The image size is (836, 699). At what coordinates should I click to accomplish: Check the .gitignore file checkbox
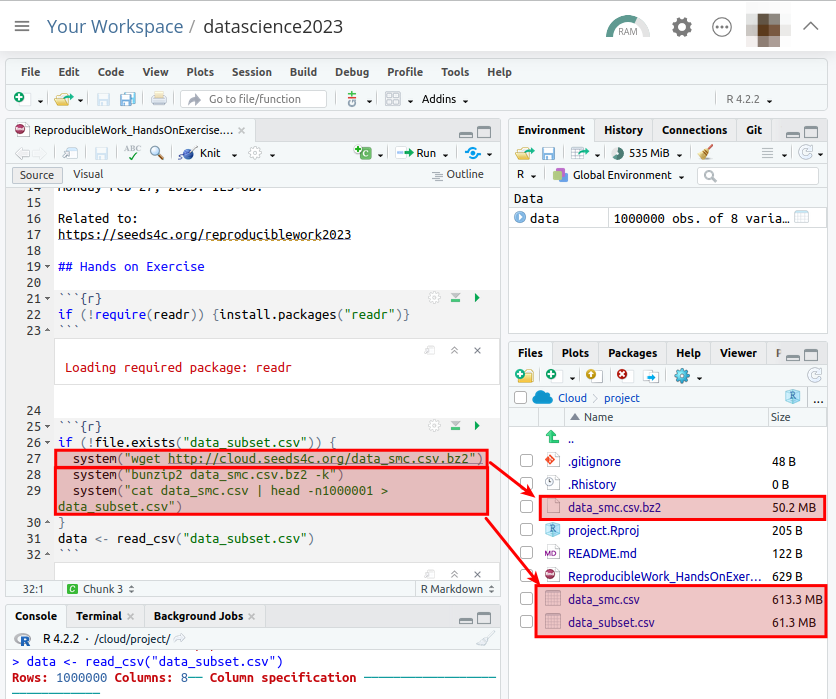pos(526,461)
